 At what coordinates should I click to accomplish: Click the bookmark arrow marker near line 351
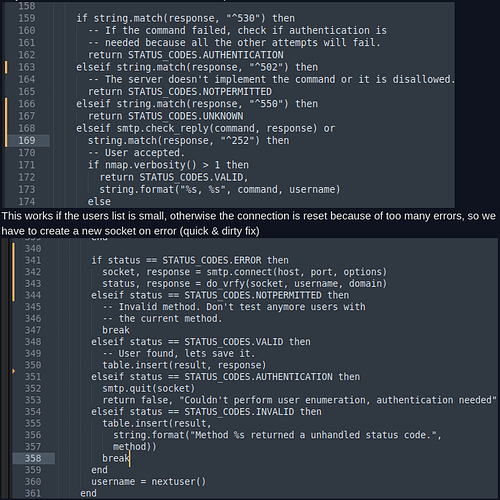(13, 371)
